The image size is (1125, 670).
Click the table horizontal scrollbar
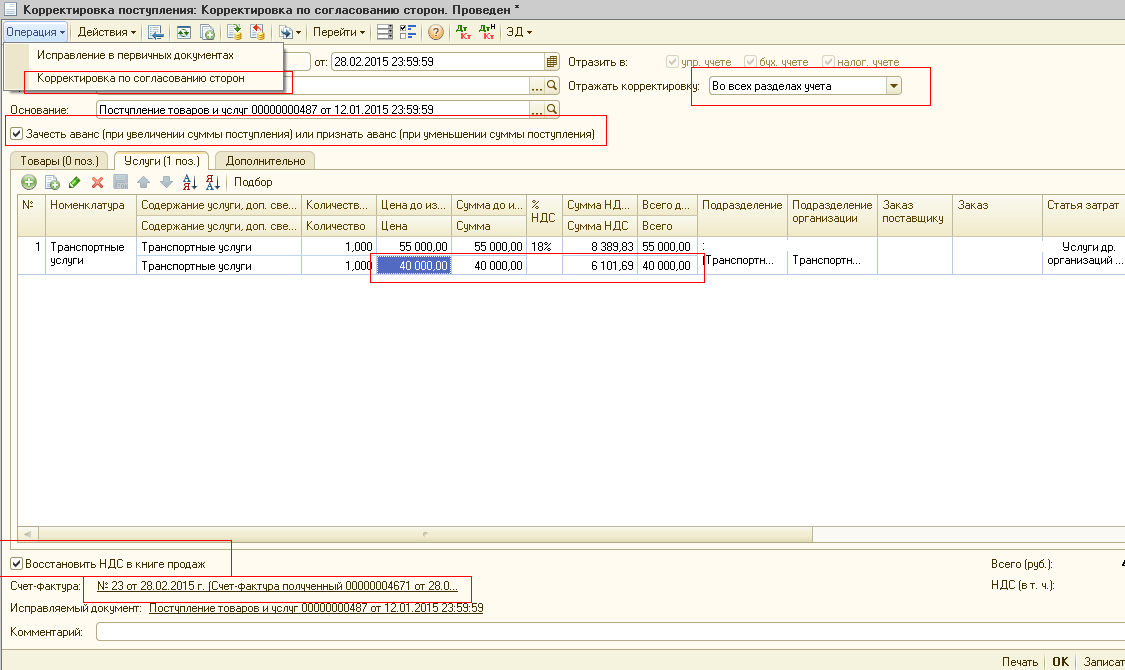tap(425, 534)
